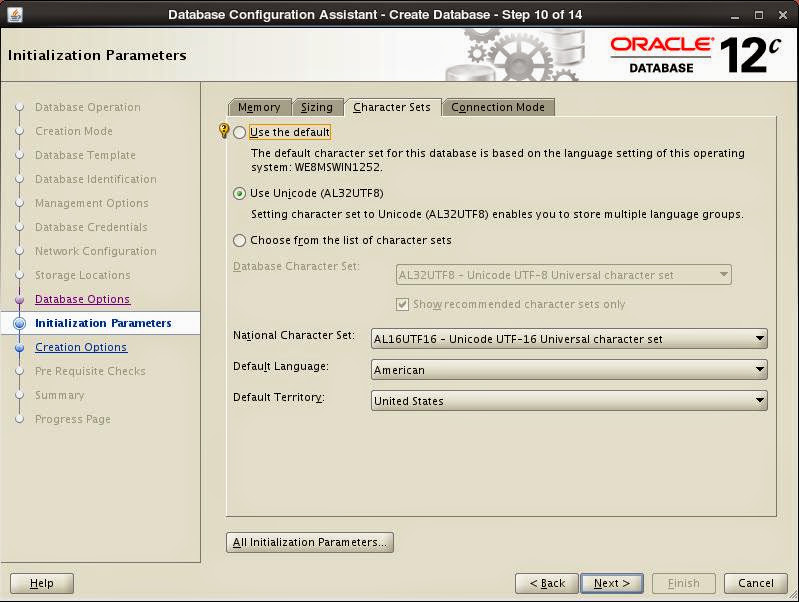Click the Database Options step bullet icon
This screenshot has height=602, width=799.
19,300
